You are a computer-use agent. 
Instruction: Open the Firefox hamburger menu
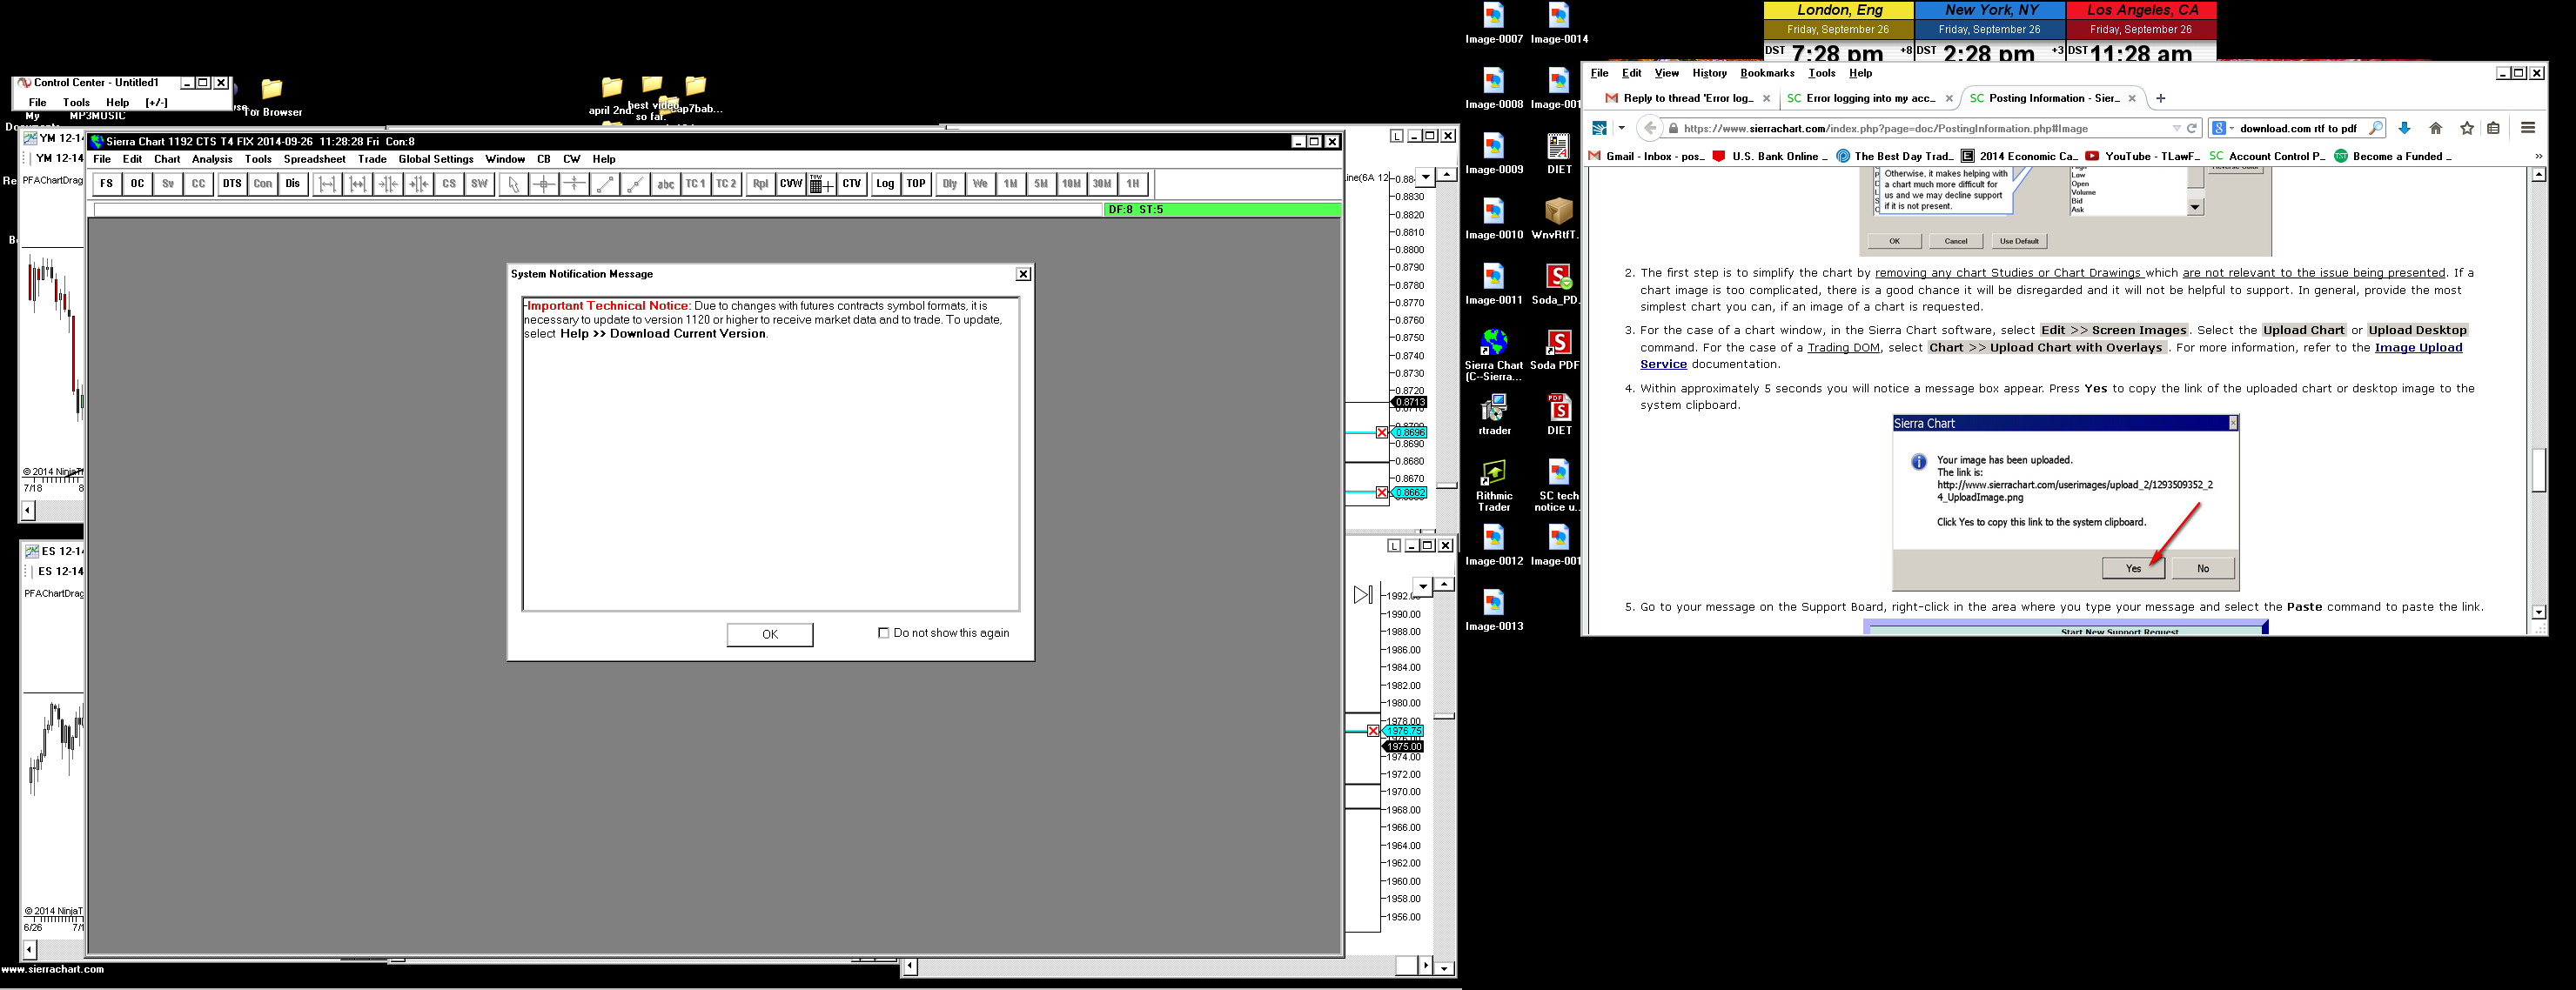tap(2528, 128)
